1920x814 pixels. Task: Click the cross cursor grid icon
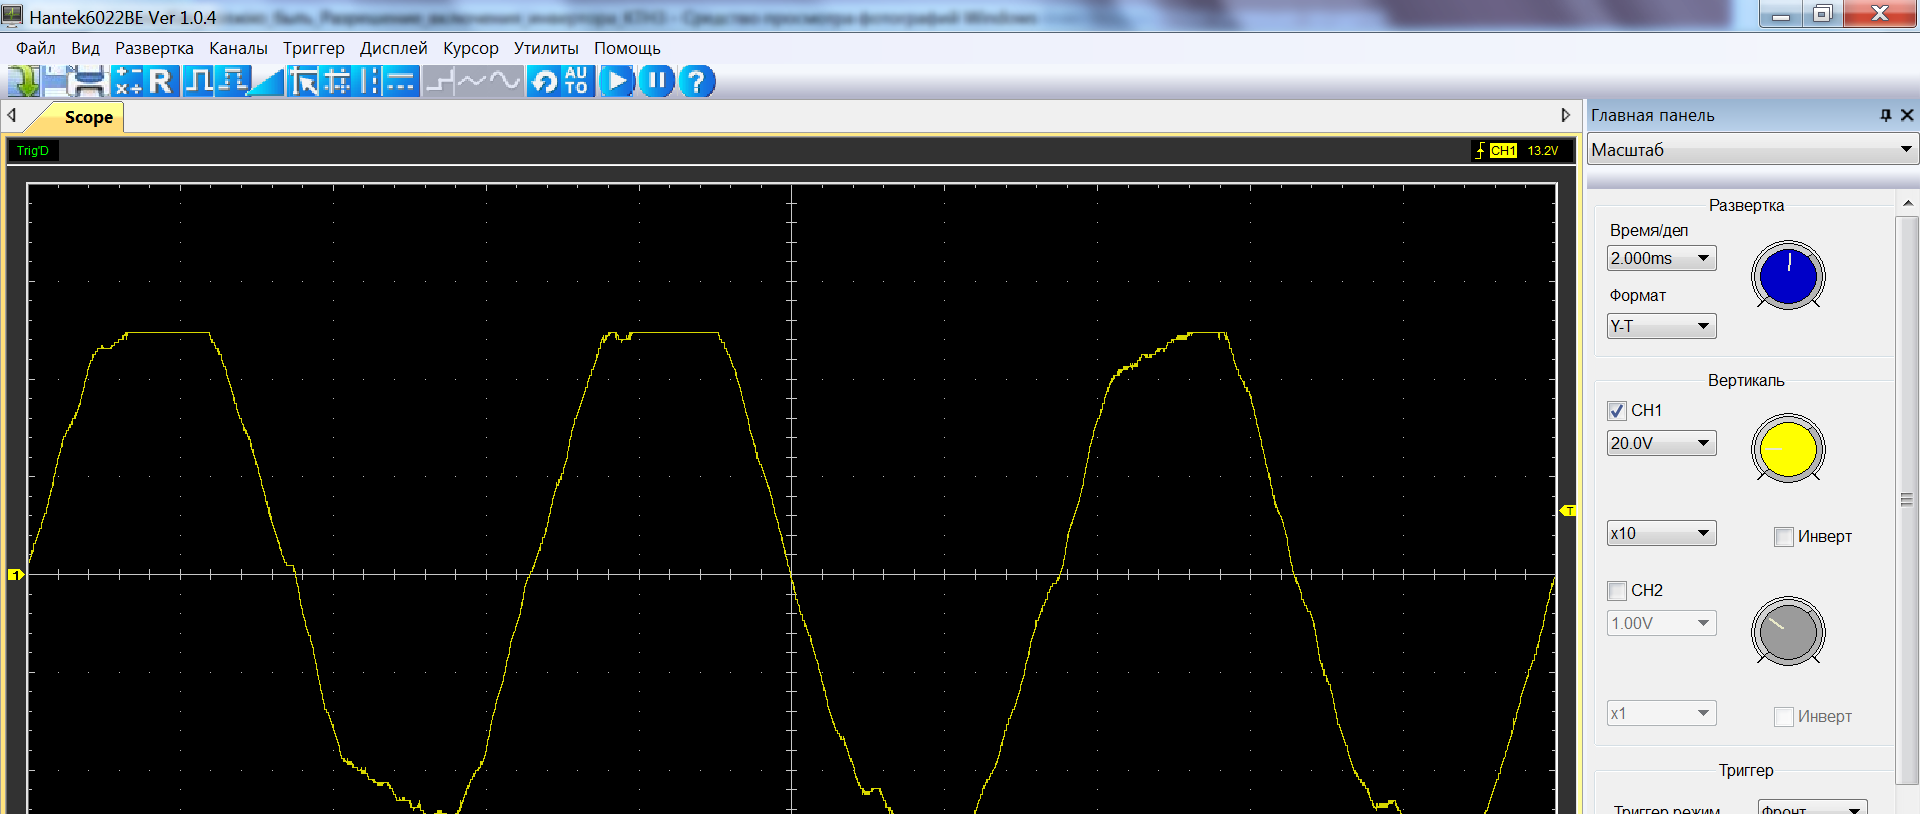pos(337,81)
